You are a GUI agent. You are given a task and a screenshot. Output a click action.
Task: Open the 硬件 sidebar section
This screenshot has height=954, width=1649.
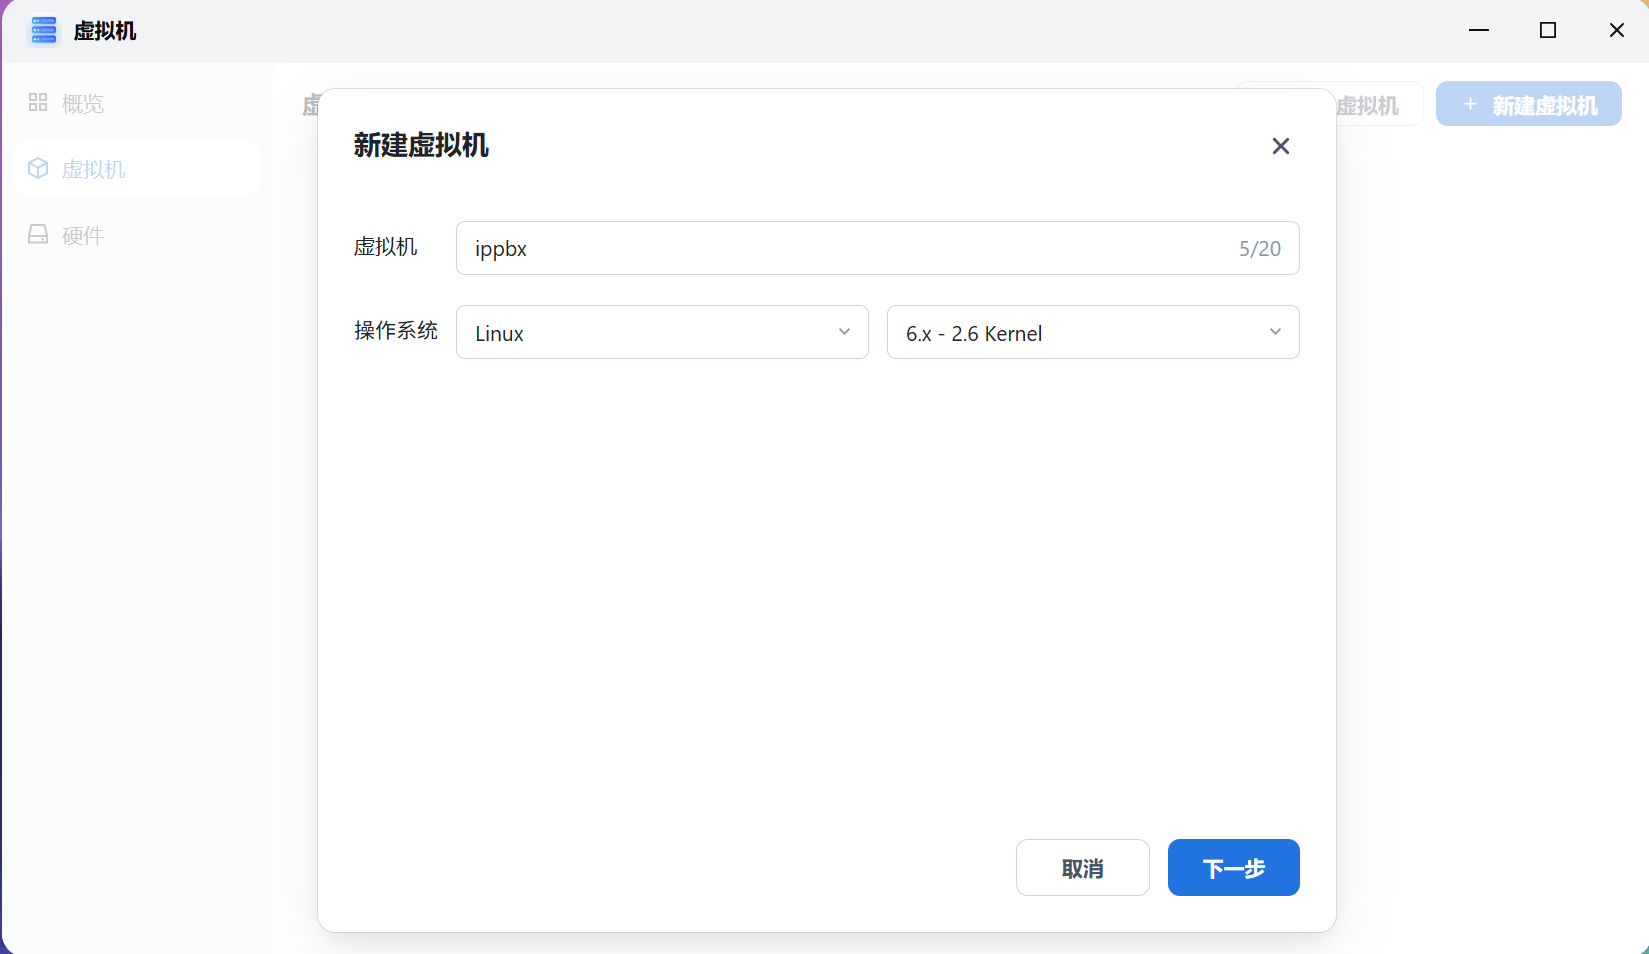pos(82,234)
